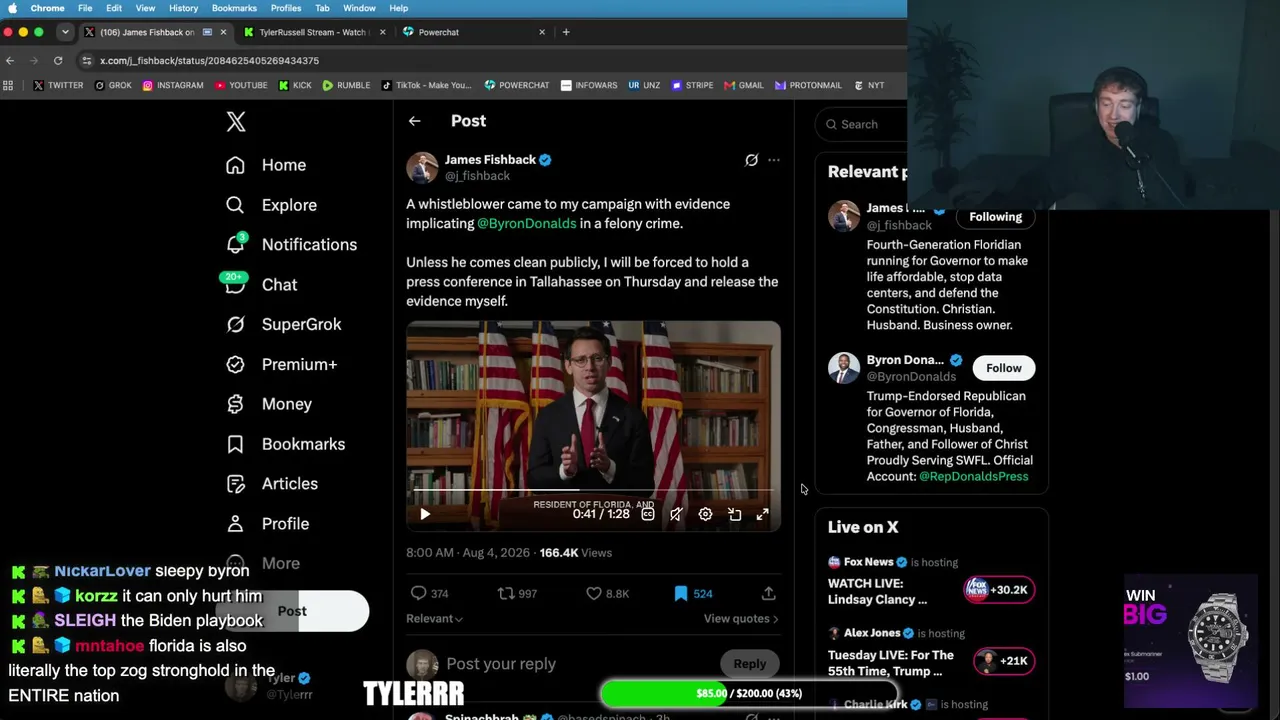The image size is (1280, 720).
Task: Switch to the Powerchat tab
Action: pyautogui.click(x=439, y=32)
